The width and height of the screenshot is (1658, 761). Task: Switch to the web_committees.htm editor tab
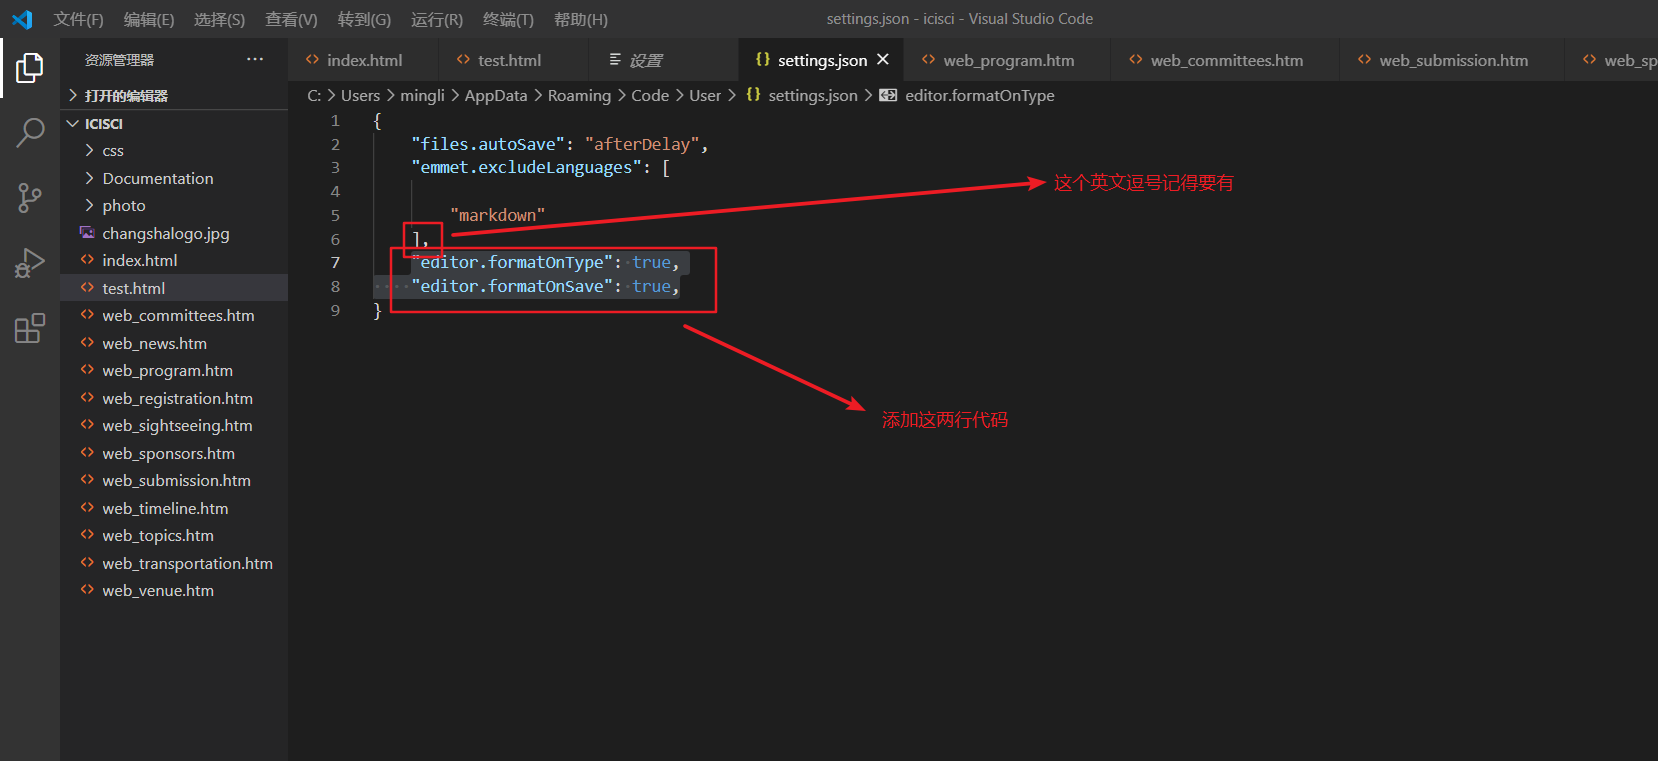(1226, 60)
